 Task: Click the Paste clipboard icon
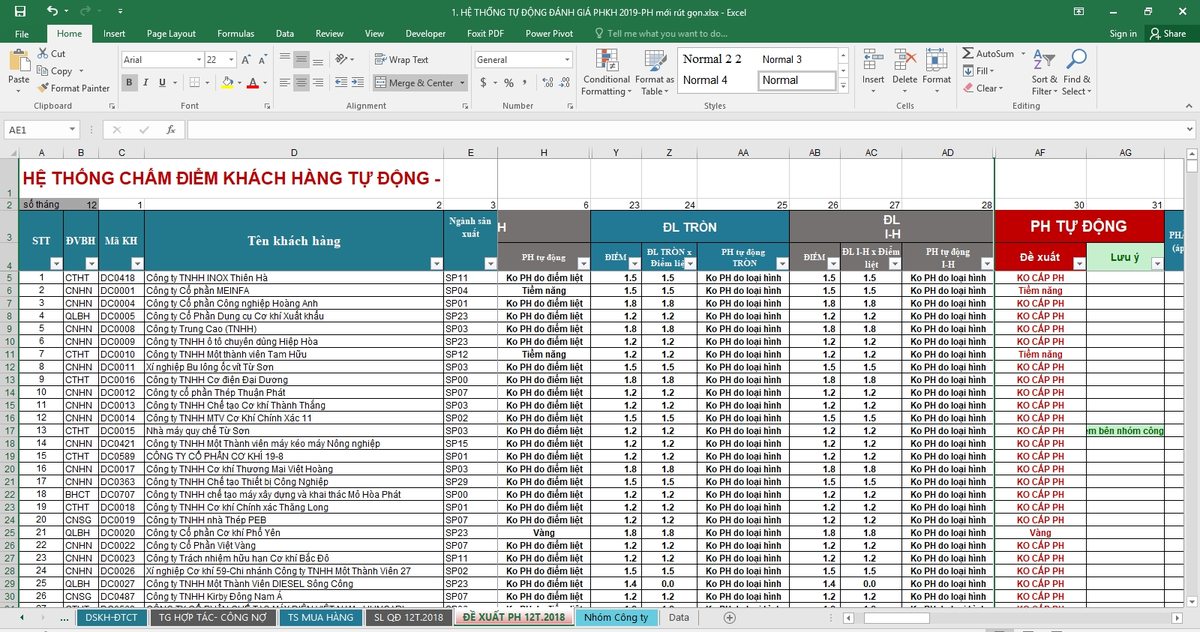[18, 60]
